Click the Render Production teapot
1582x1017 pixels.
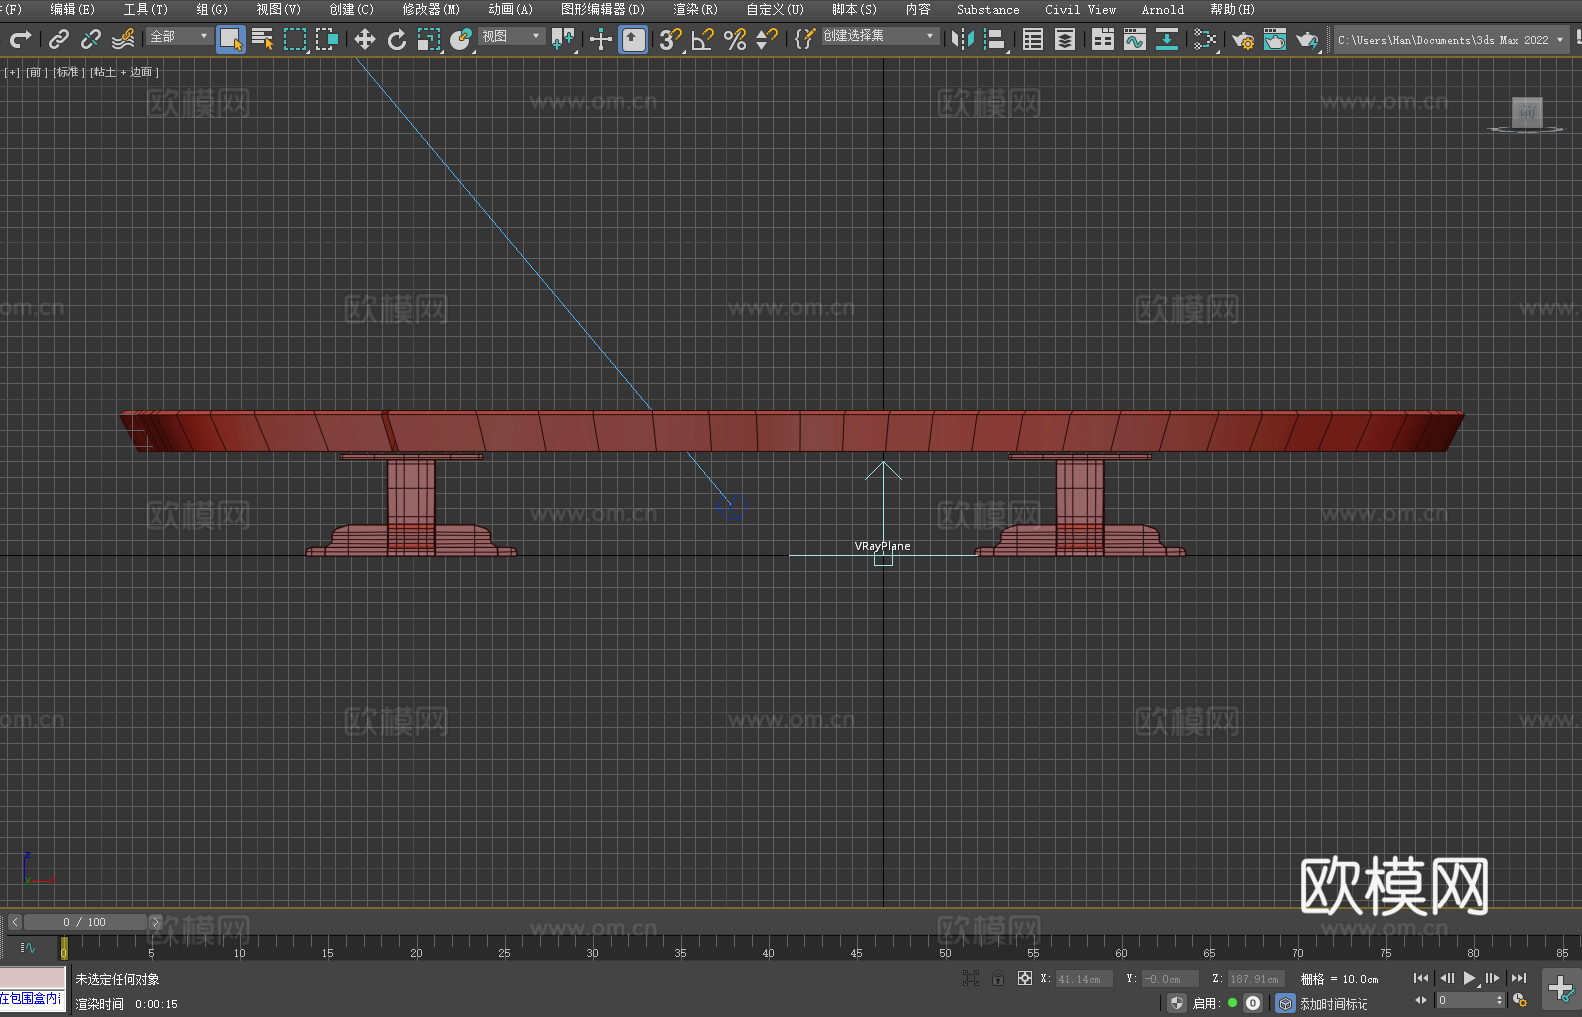coord(1307,39)
